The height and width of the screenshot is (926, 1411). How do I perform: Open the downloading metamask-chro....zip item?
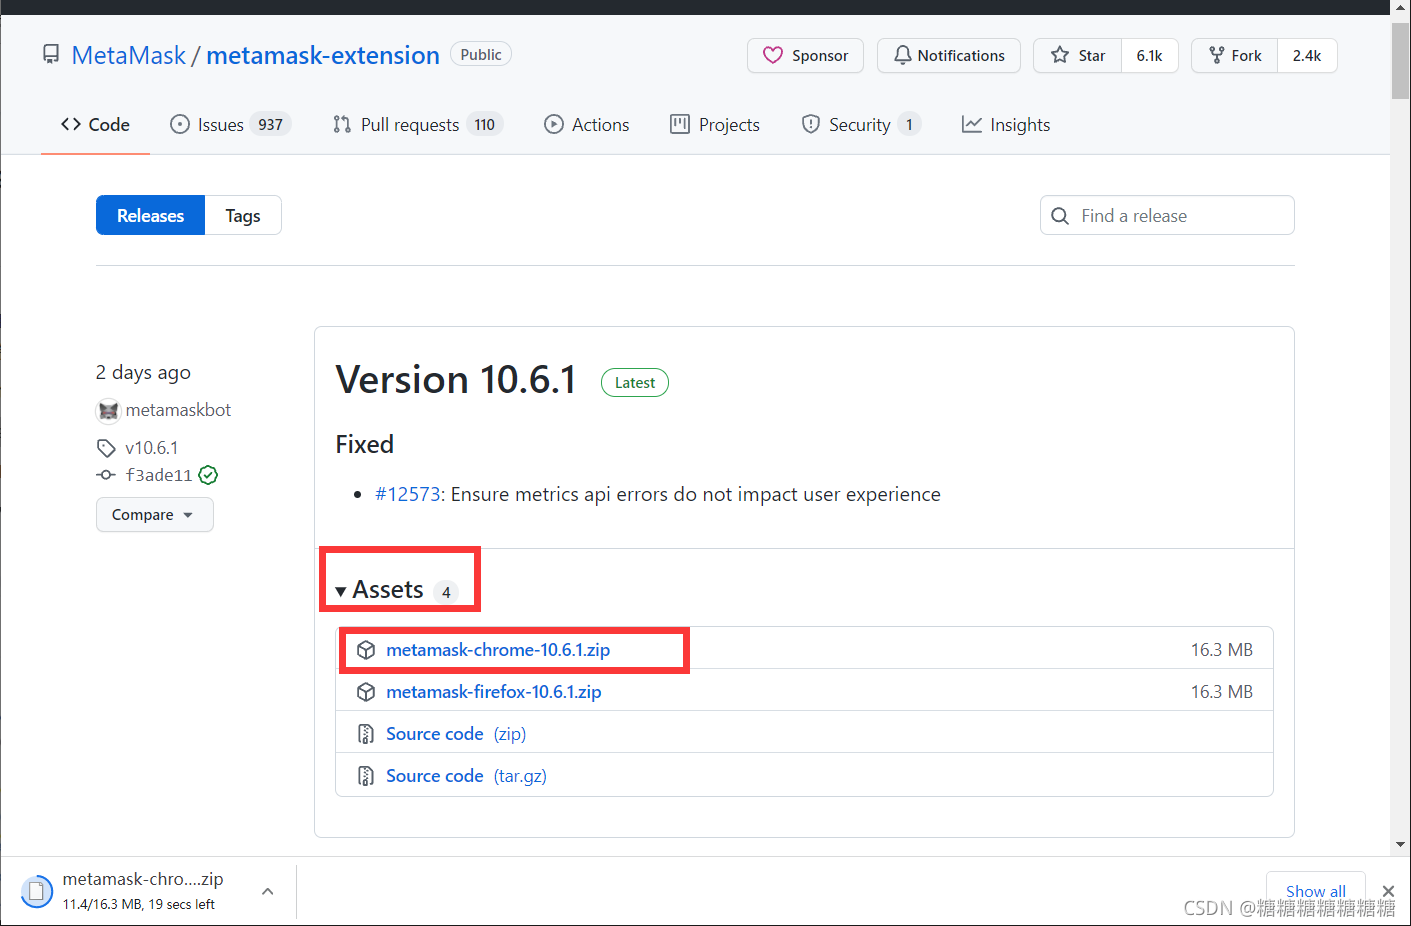(143, 890)
